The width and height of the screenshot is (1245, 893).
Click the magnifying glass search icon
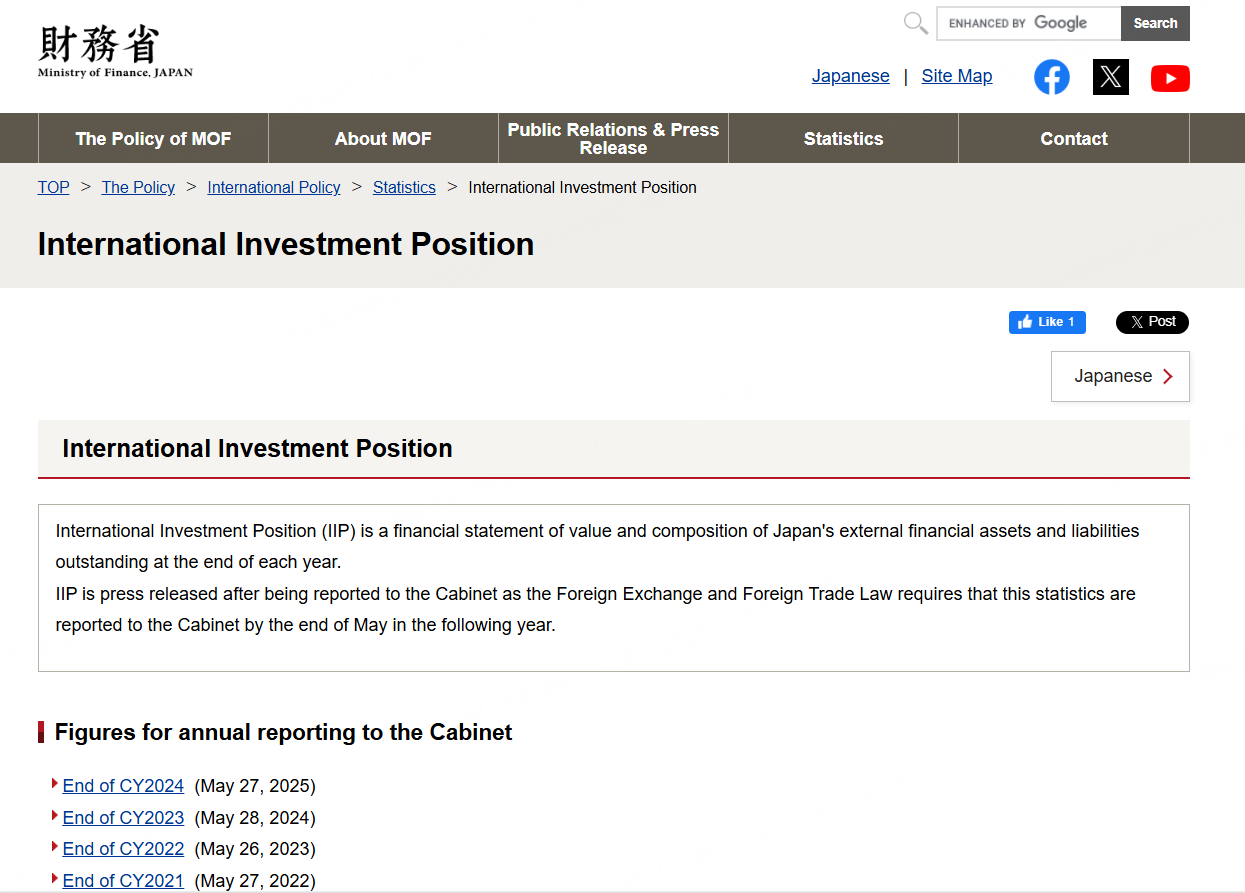[x=915, y=23]
